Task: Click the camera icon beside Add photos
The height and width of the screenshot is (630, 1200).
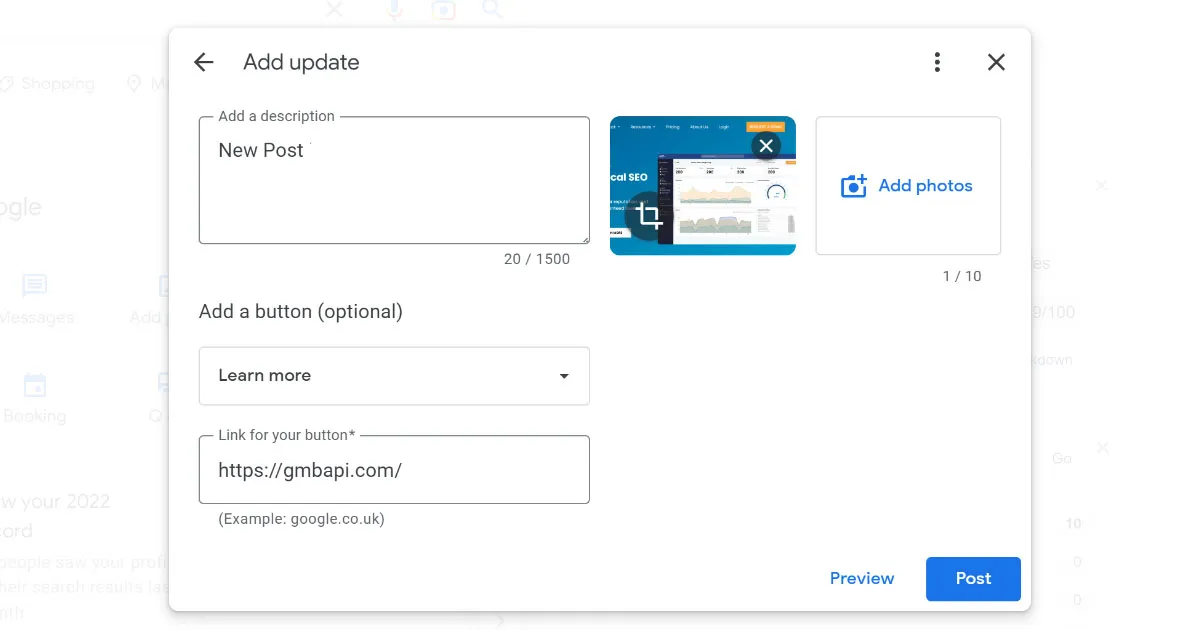Action: (854, 186)
